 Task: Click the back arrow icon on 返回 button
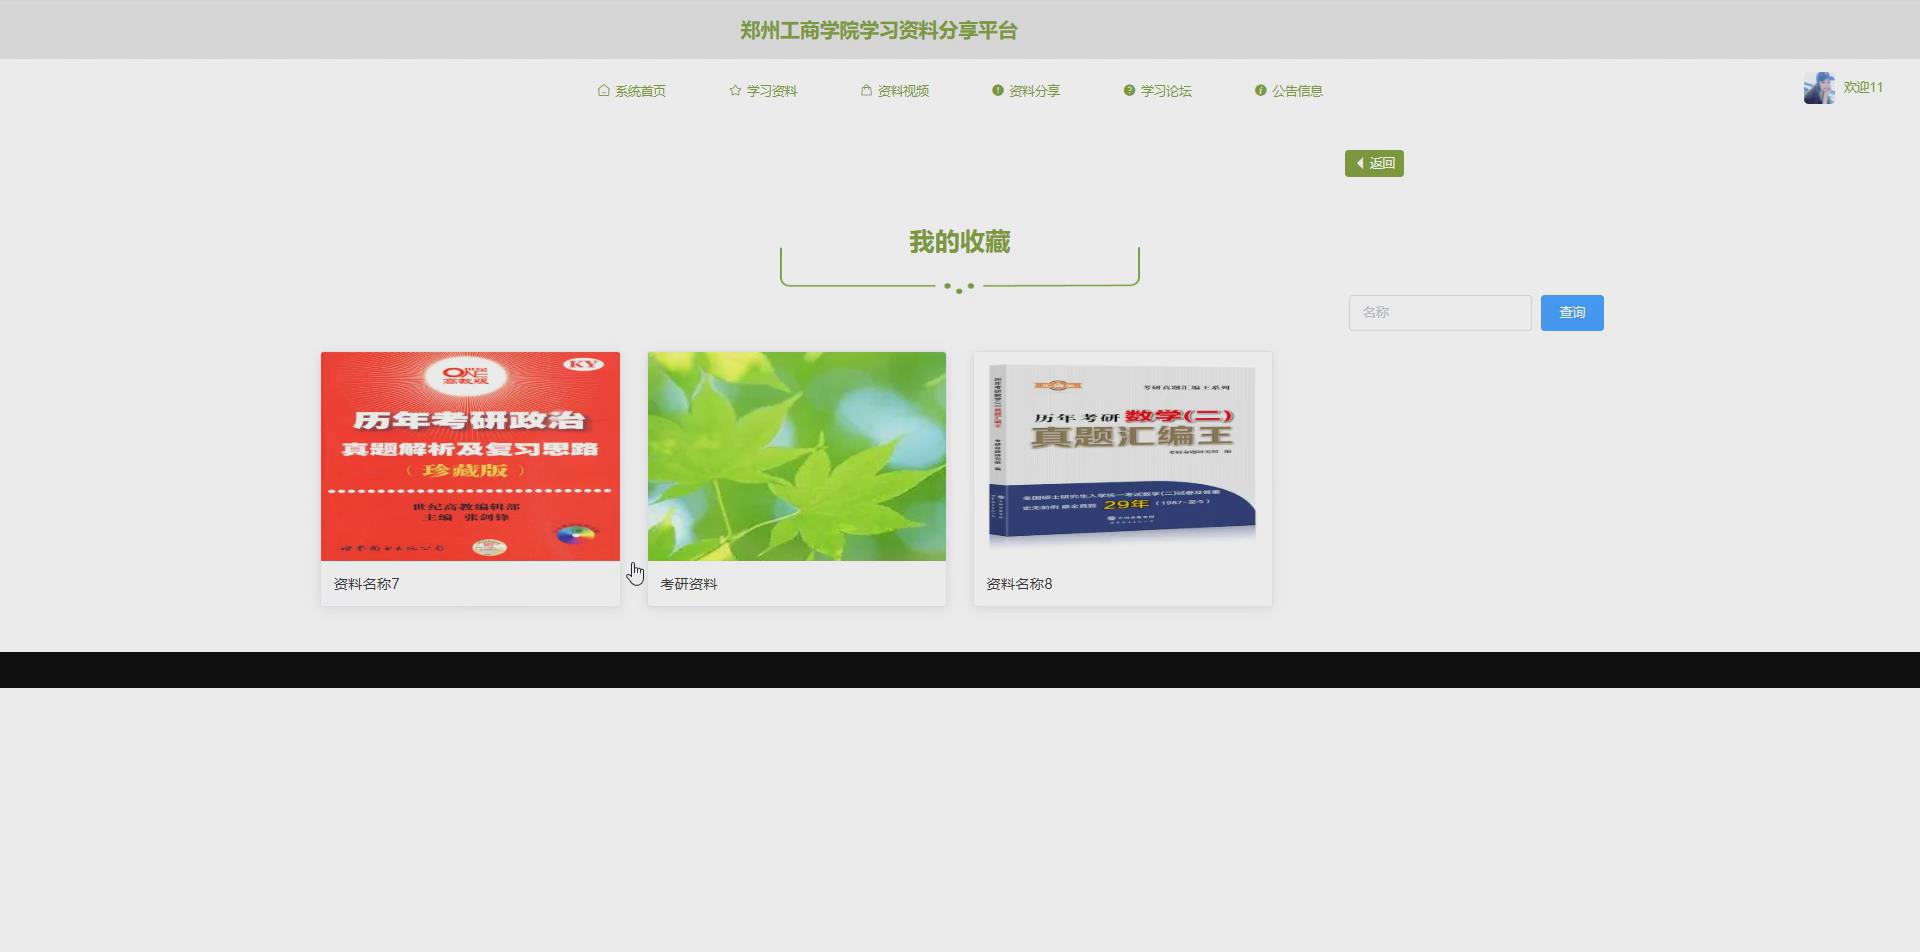[1360, 162]
